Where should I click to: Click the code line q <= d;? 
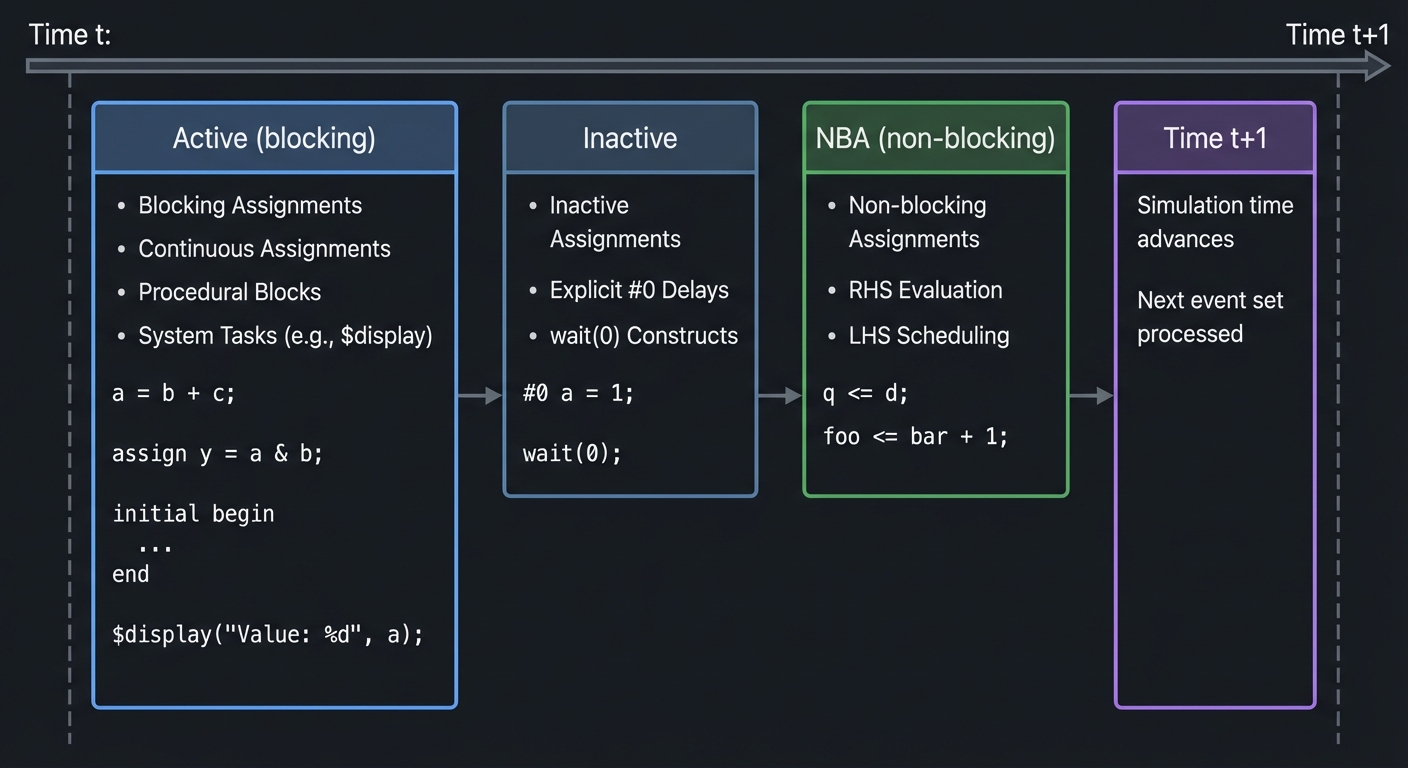click(866, 393)
